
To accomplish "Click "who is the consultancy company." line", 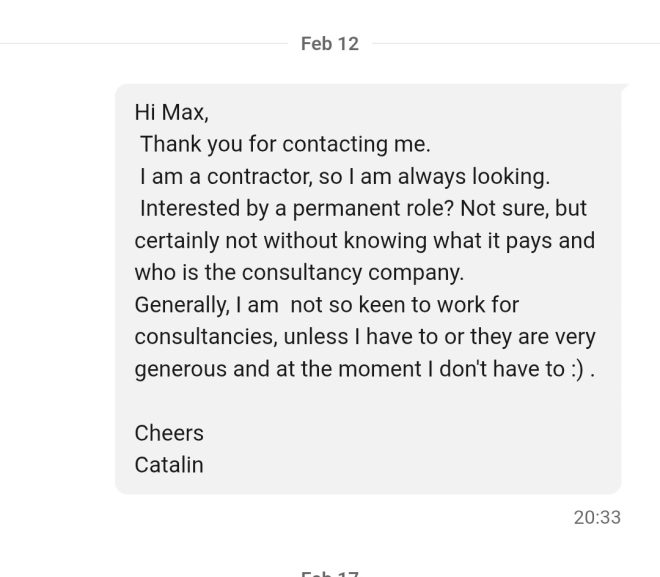I will pyautogui.click(x=299, y=272).
